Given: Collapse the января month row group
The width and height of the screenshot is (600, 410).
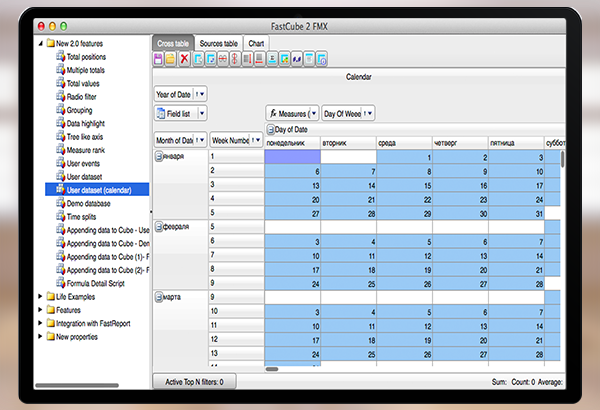Looking at the screenshot, I should tap(159, 157).
